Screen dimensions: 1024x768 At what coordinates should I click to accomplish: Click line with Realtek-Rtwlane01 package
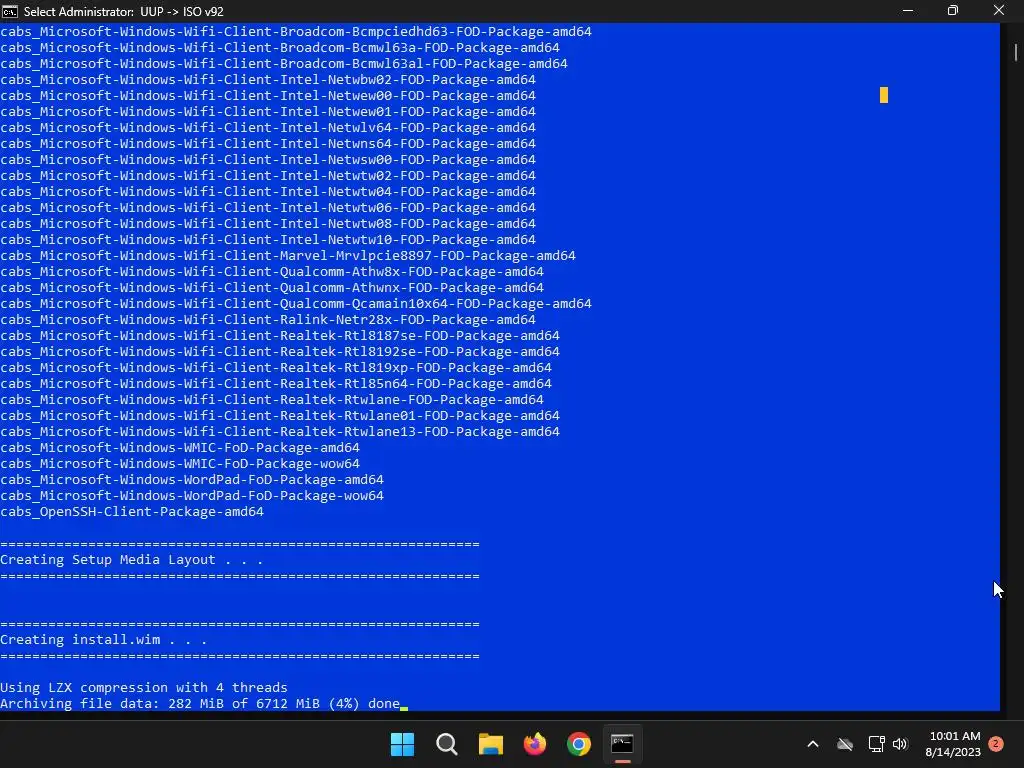pos(280,415)
